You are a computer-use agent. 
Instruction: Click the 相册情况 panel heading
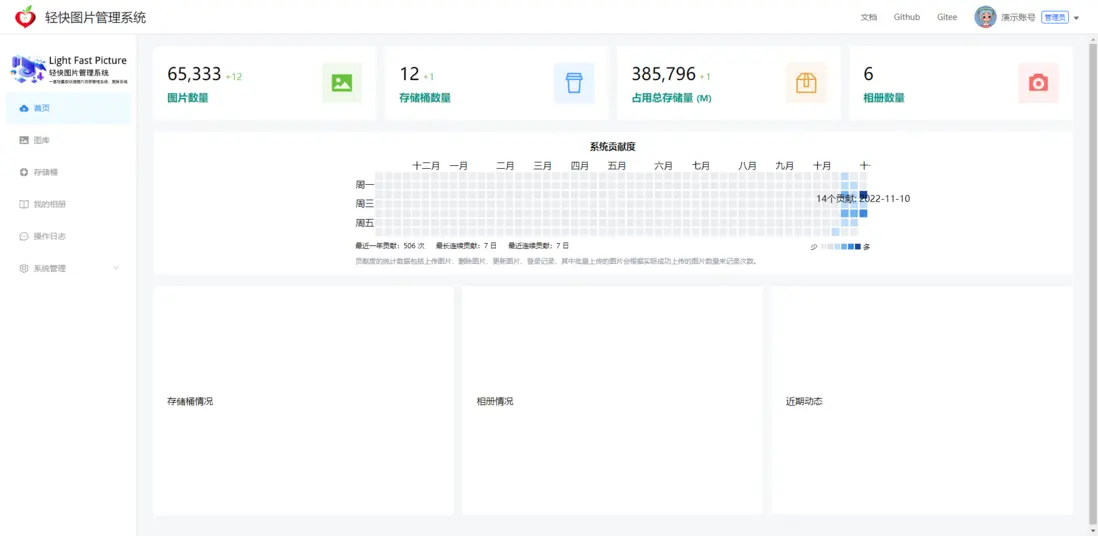tap(495, 402)
